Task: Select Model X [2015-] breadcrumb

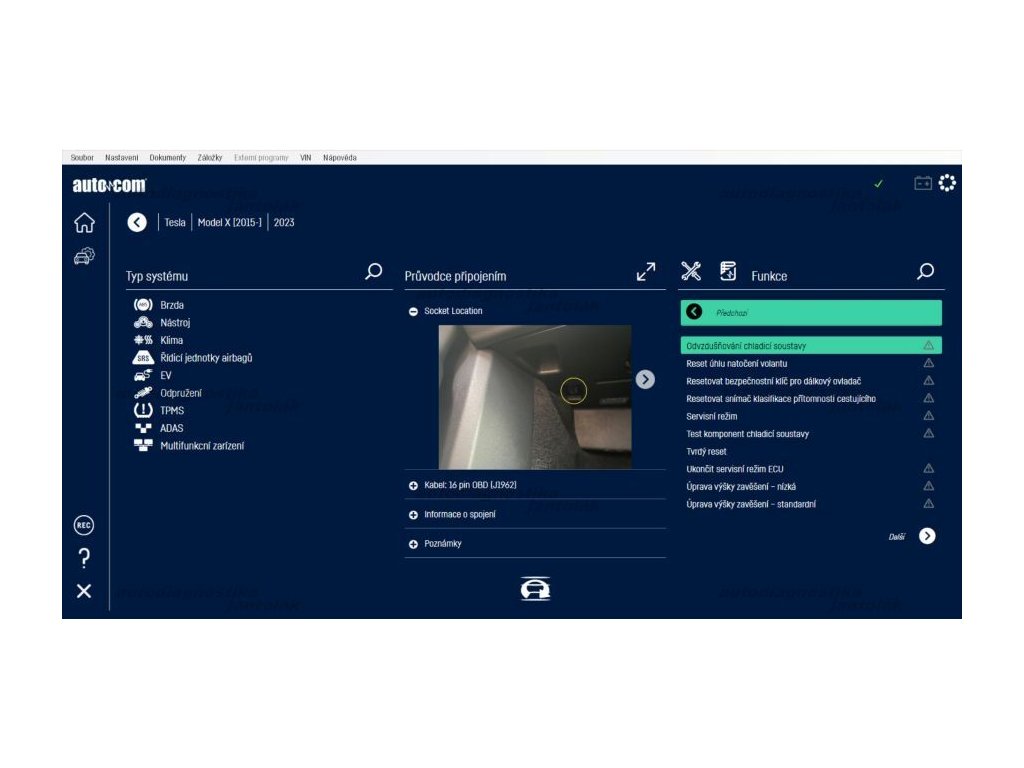Action: 229,223
